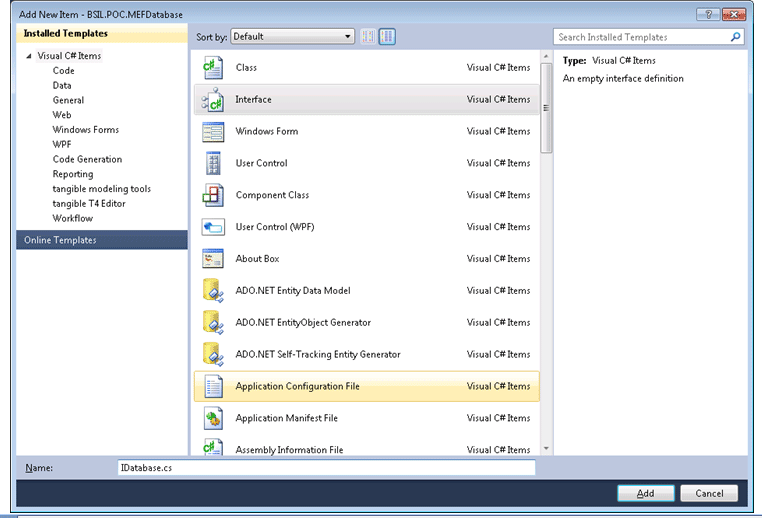Choose the ADO.NET Self-Tracking Entity Generator icon
The height and width of the screenshot is (518, 762).
pyautogui.click(x=213, y=354)
